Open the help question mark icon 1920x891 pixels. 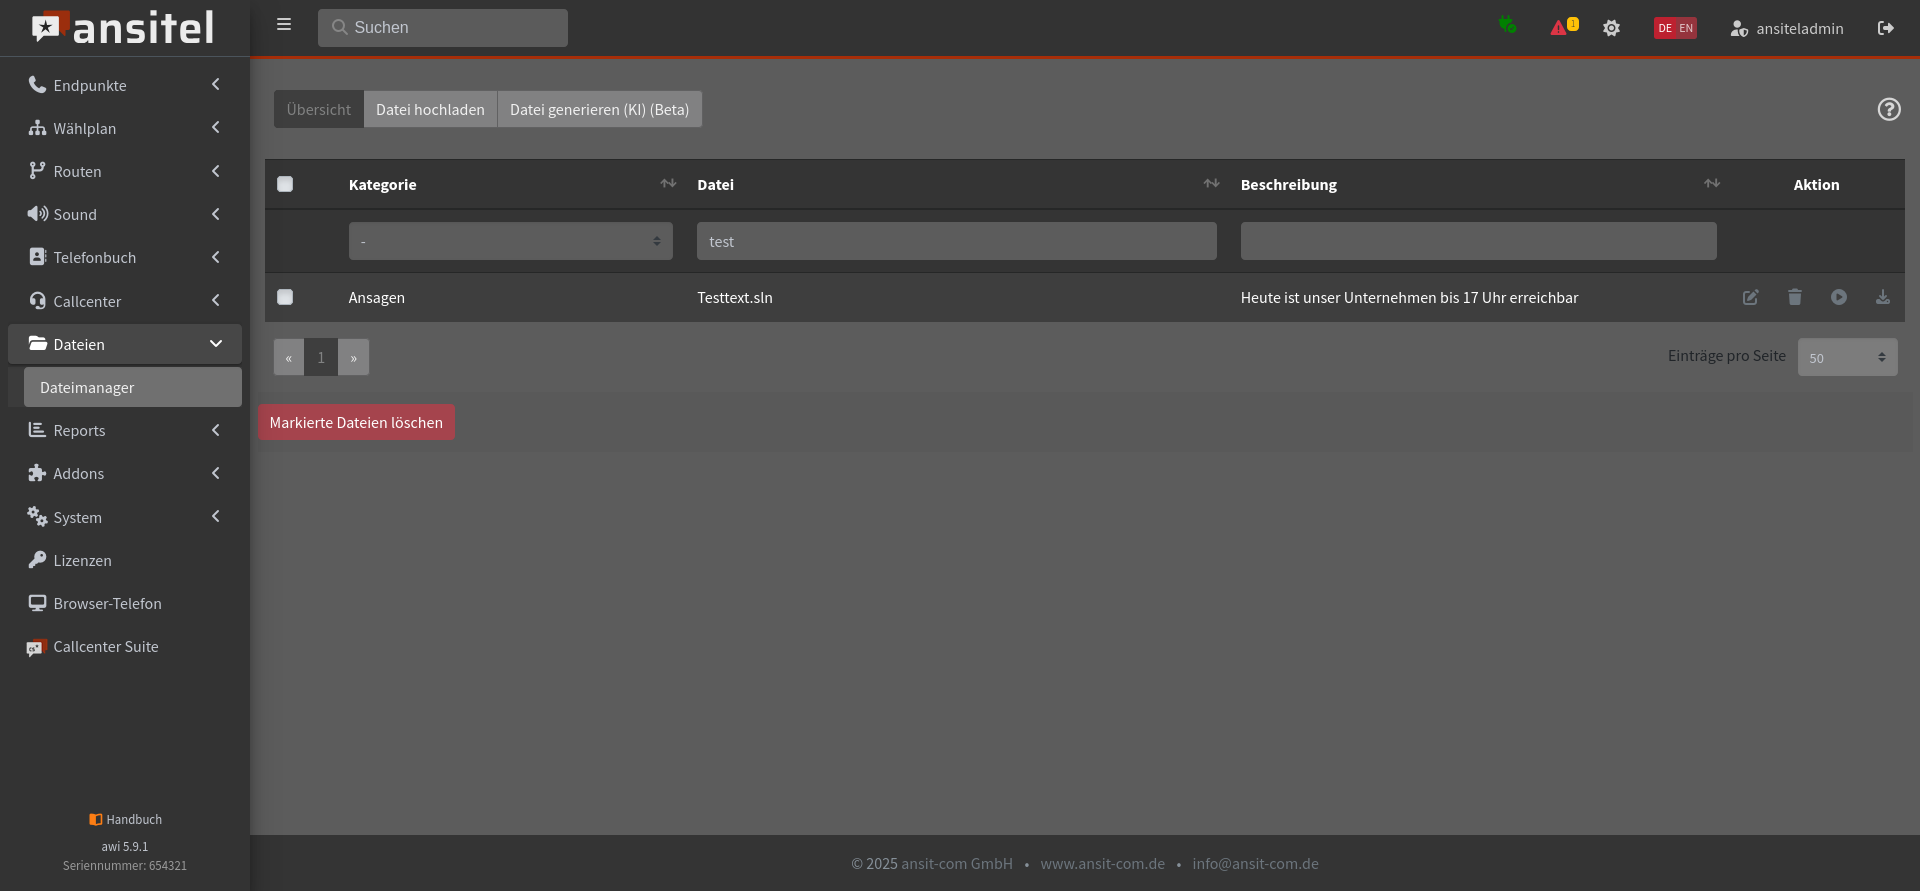click(1888, 109)
